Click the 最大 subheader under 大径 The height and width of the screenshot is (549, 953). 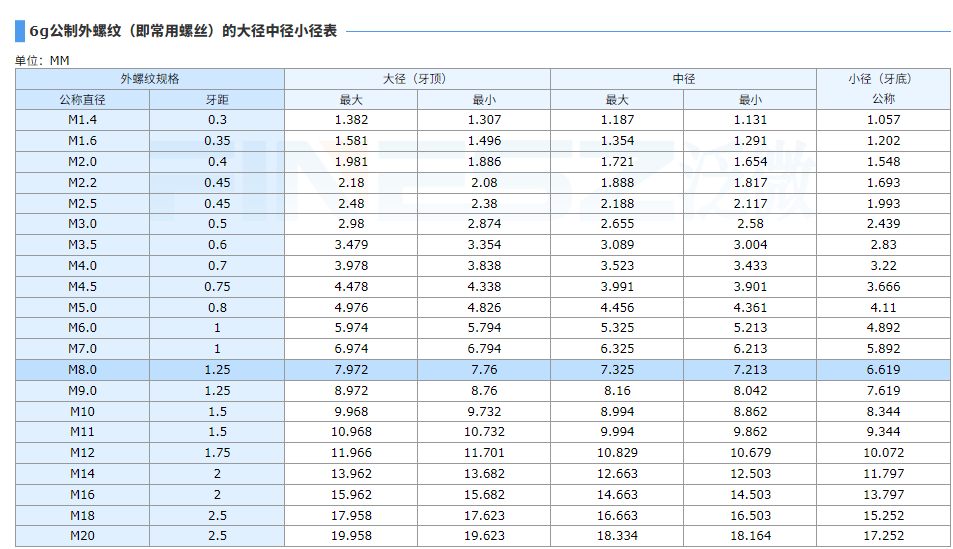(351, 99)
